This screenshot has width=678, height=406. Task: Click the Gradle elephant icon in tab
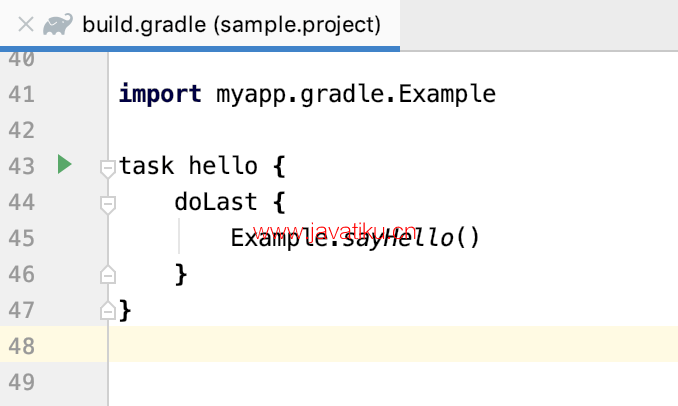58,24
